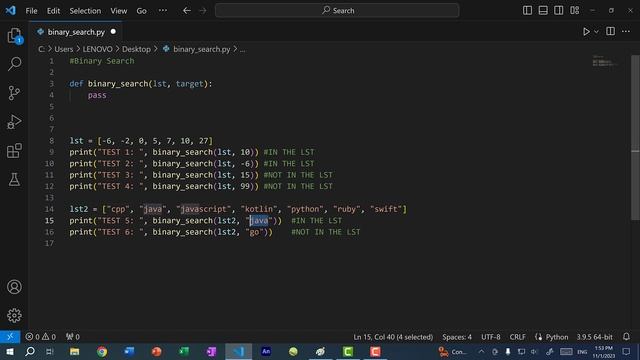Split the editor to the right
The image size is (640, 360).
click(610, 31)
